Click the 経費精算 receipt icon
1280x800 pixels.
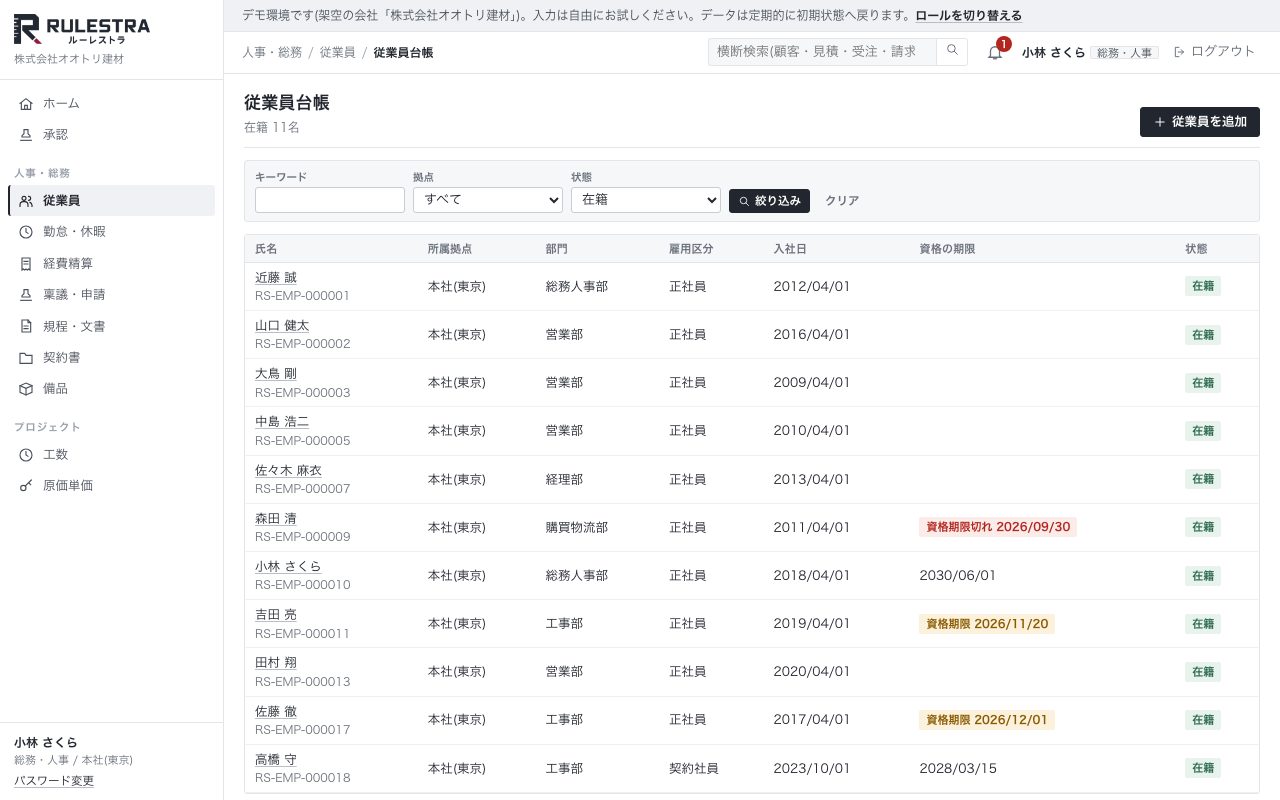point(26,264)
